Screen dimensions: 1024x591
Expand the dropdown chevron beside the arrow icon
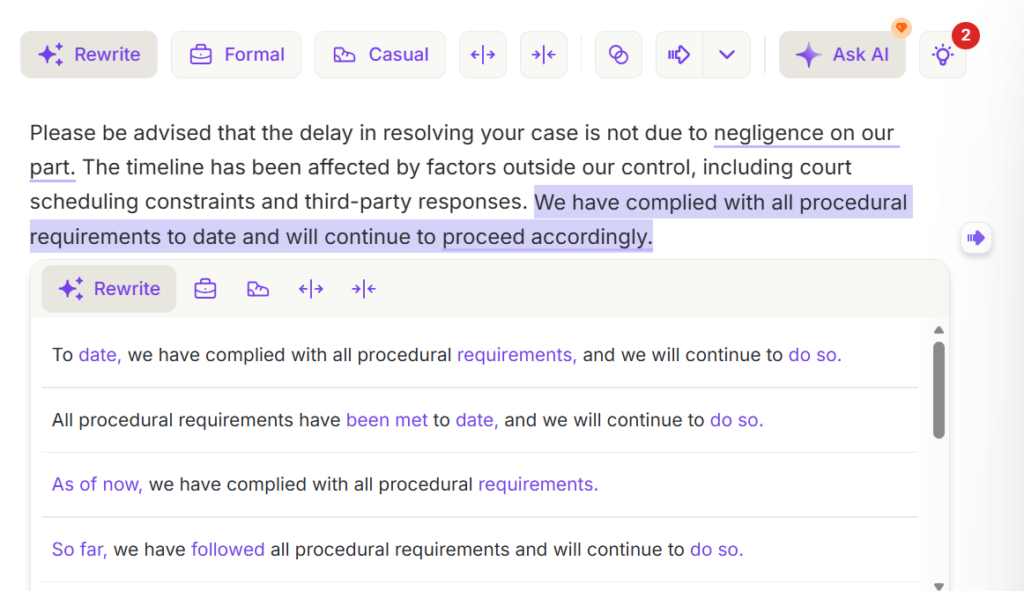pos(727,55)
